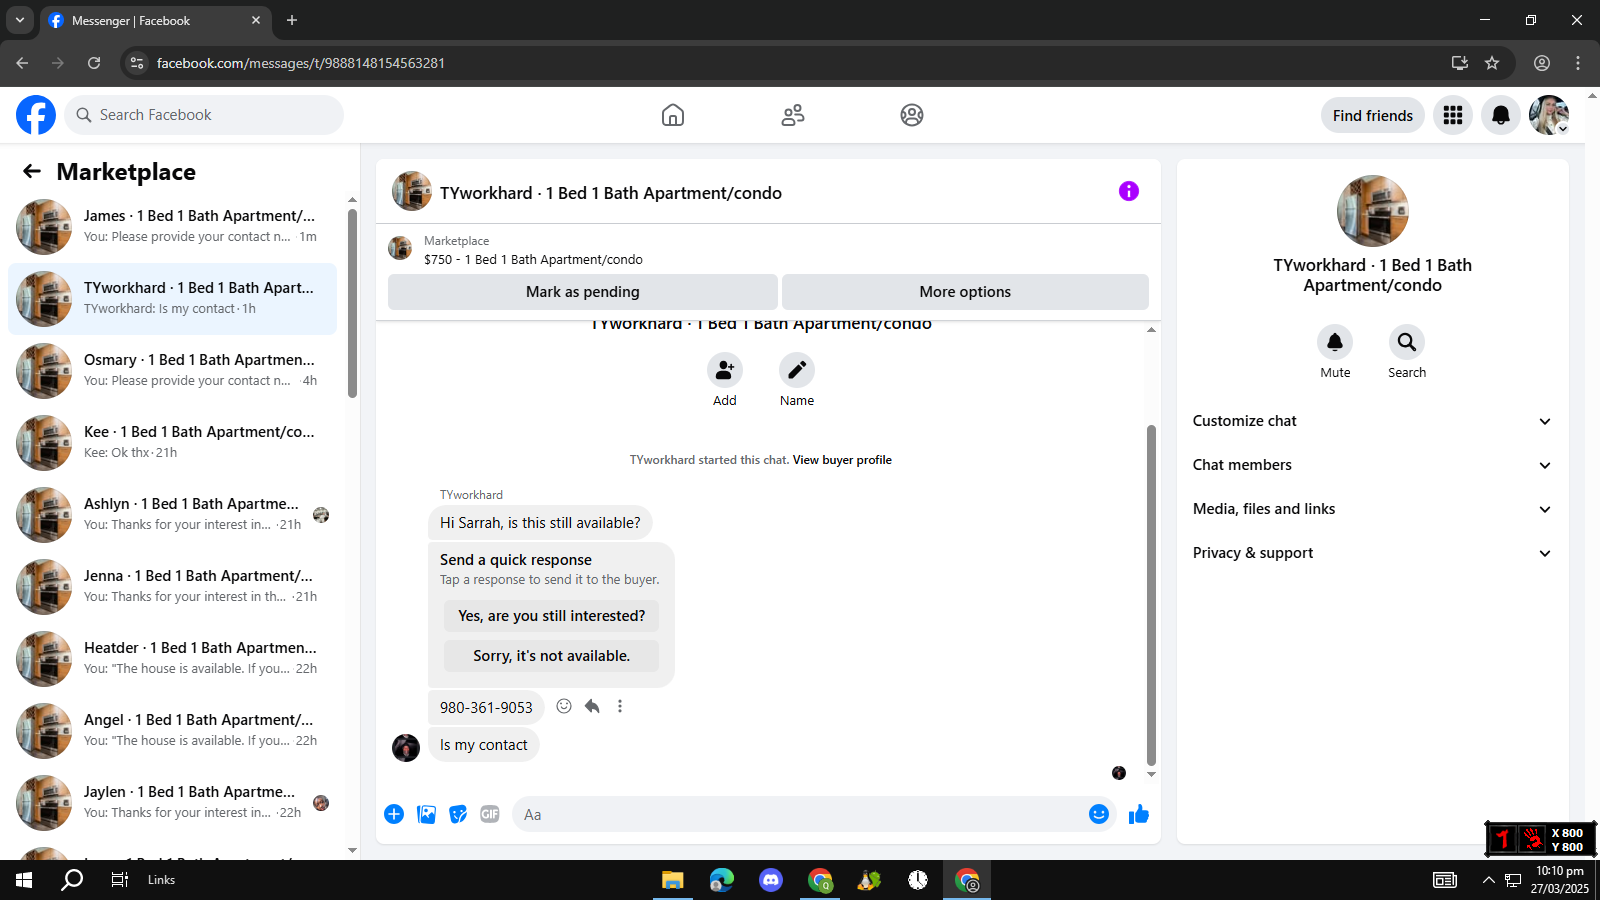Mark listing as pending
This screenshot has height=900, width=1600.
[x=583, y=292]
